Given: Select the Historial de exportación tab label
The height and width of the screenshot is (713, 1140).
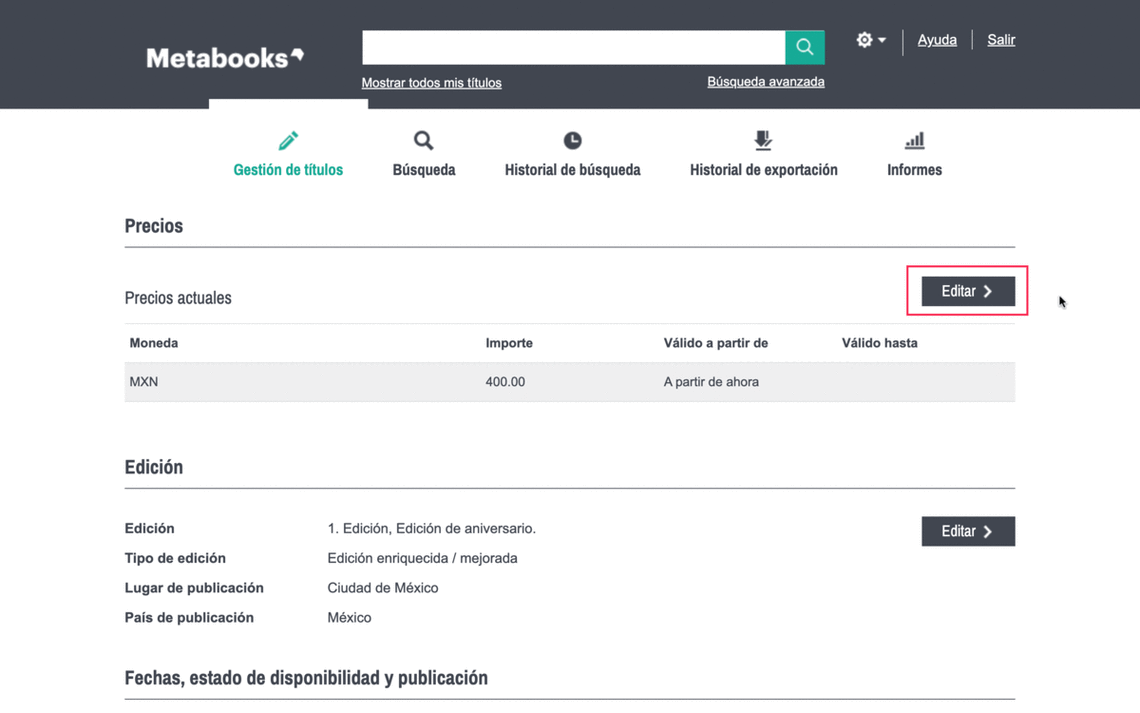Looking at the screenshot, I should 763,170.
